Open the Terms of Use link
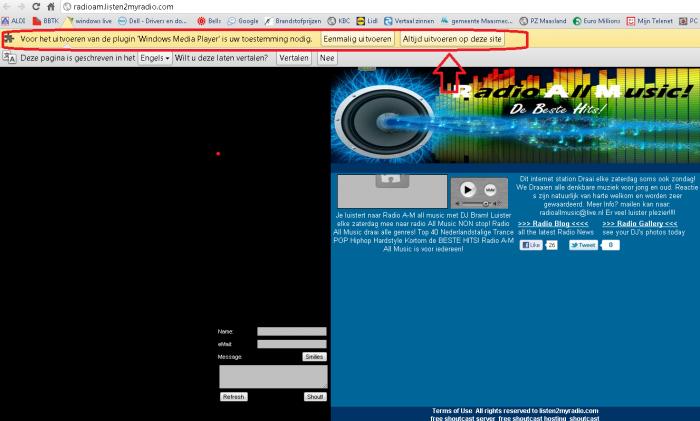 (452, 411)
